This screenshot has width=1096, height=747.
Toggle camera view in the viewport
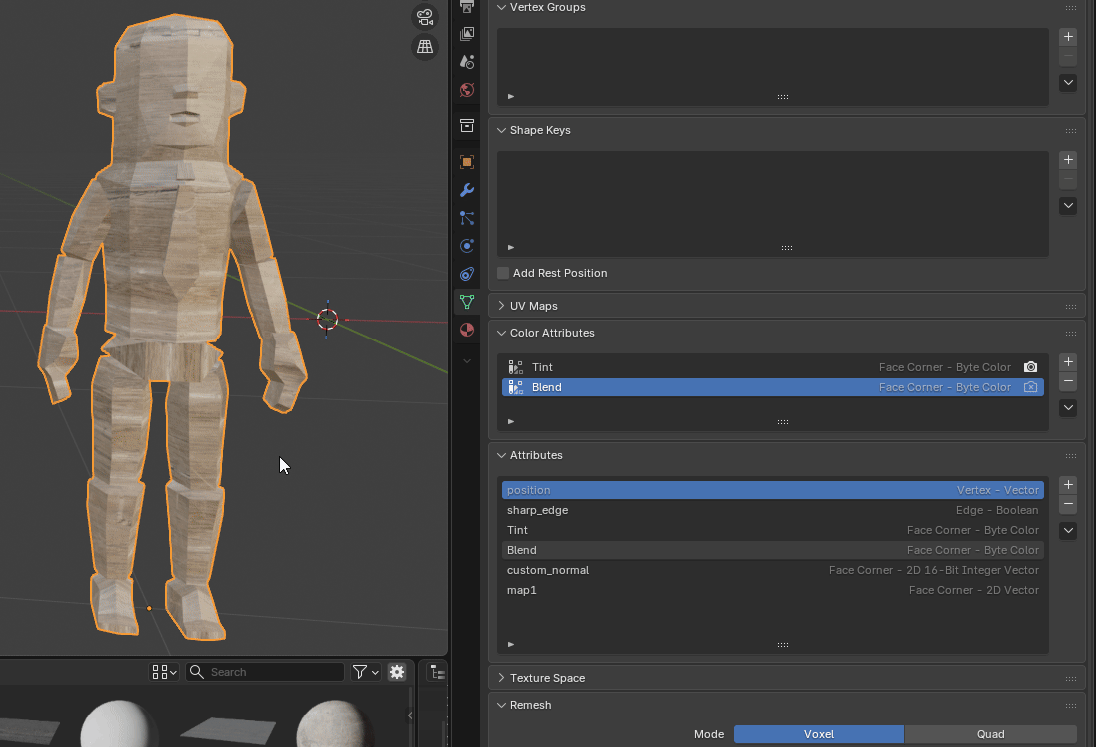point(425,17)
